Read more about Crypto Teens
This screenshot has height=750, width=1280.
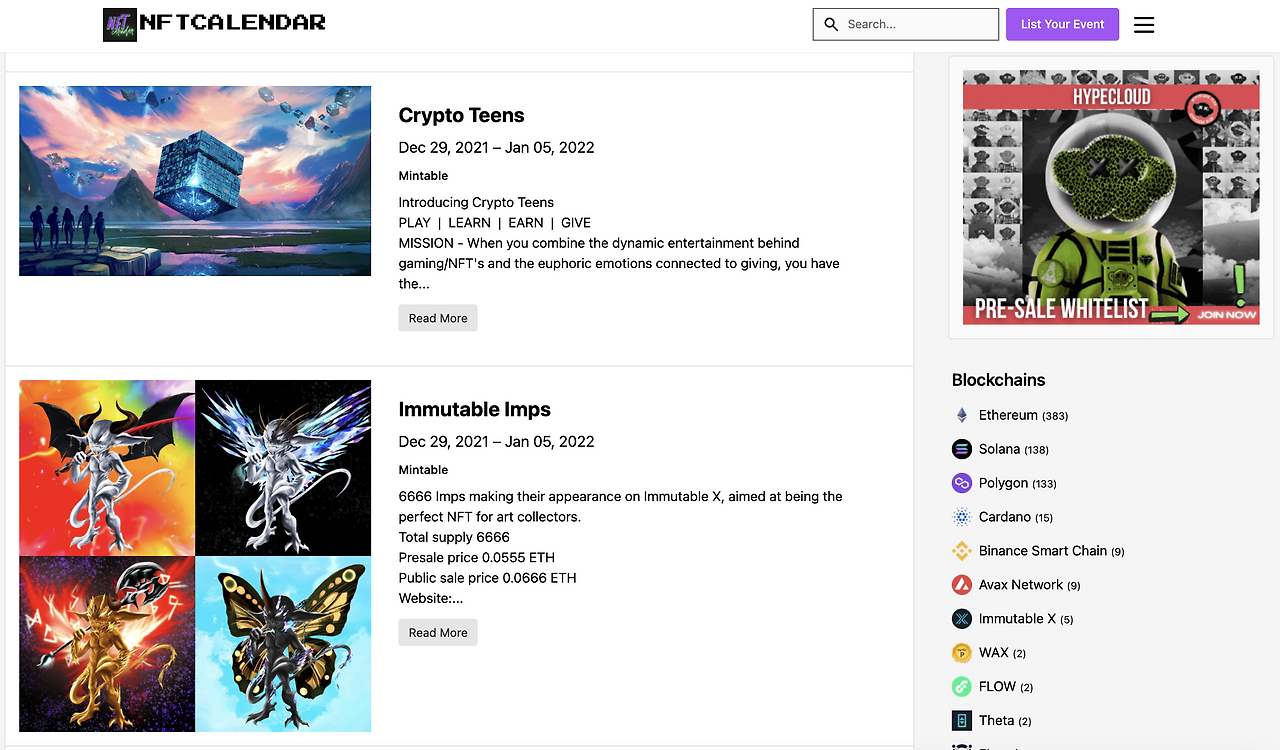pos(438,318)
